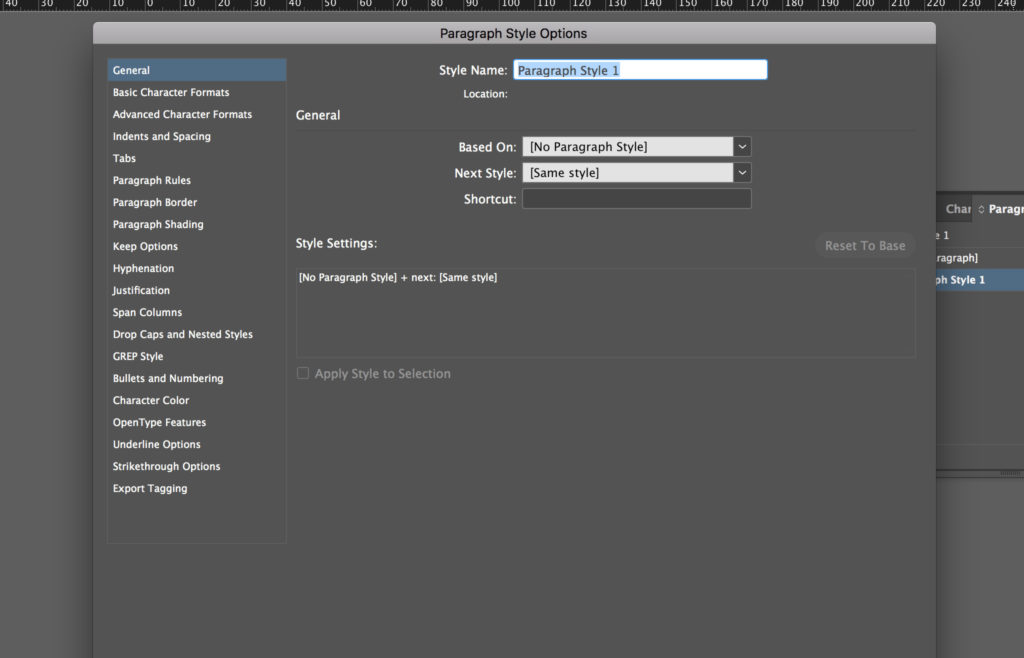Go to Indents and Spacing settings
The height and width of the screenshot is (658, 1024).
coord(161,136)
